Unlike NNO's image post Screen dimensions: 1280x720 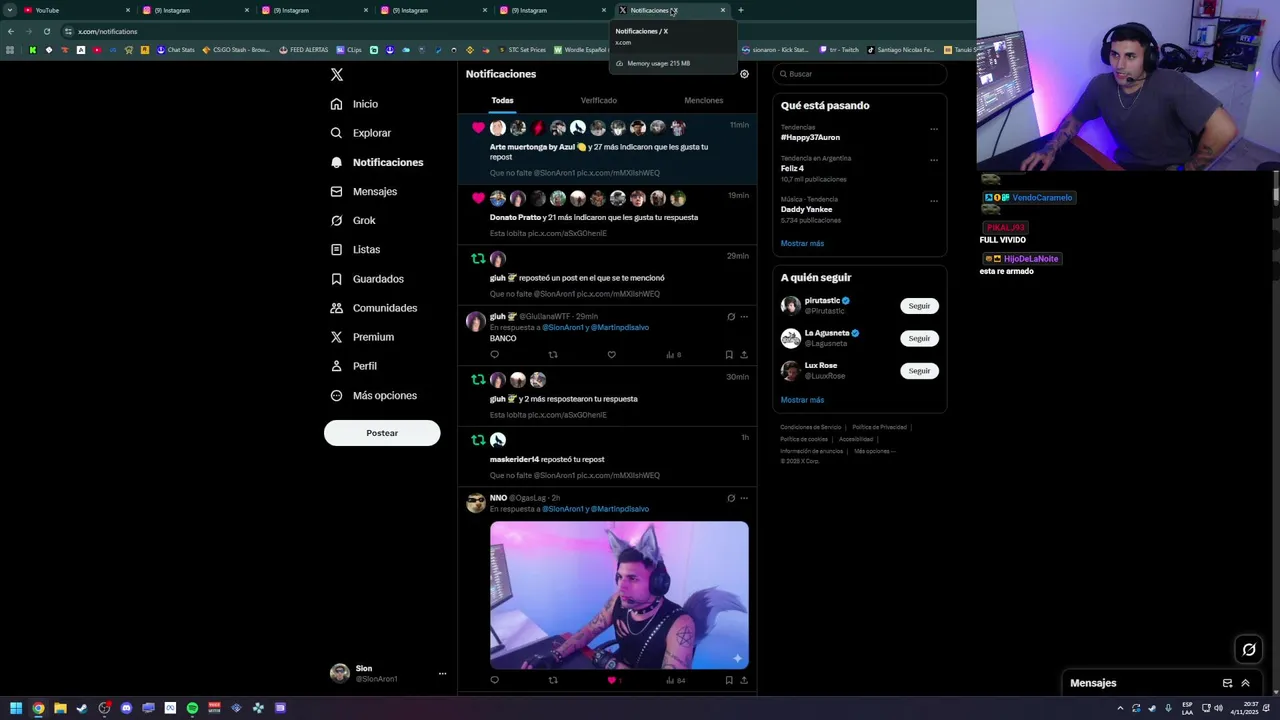tap(612, 680)
